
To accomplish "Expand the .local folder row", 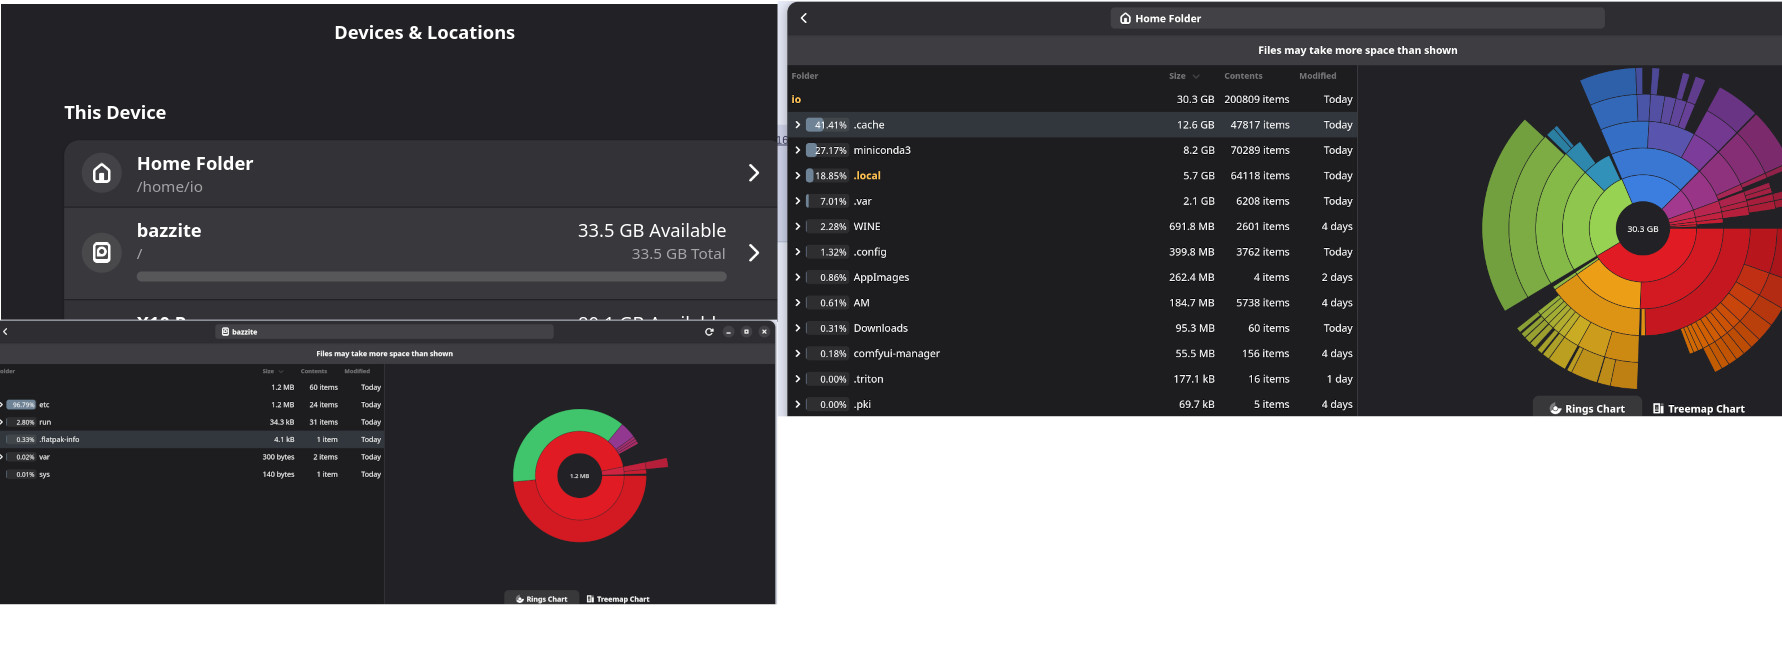I will (x=797, y=176).
